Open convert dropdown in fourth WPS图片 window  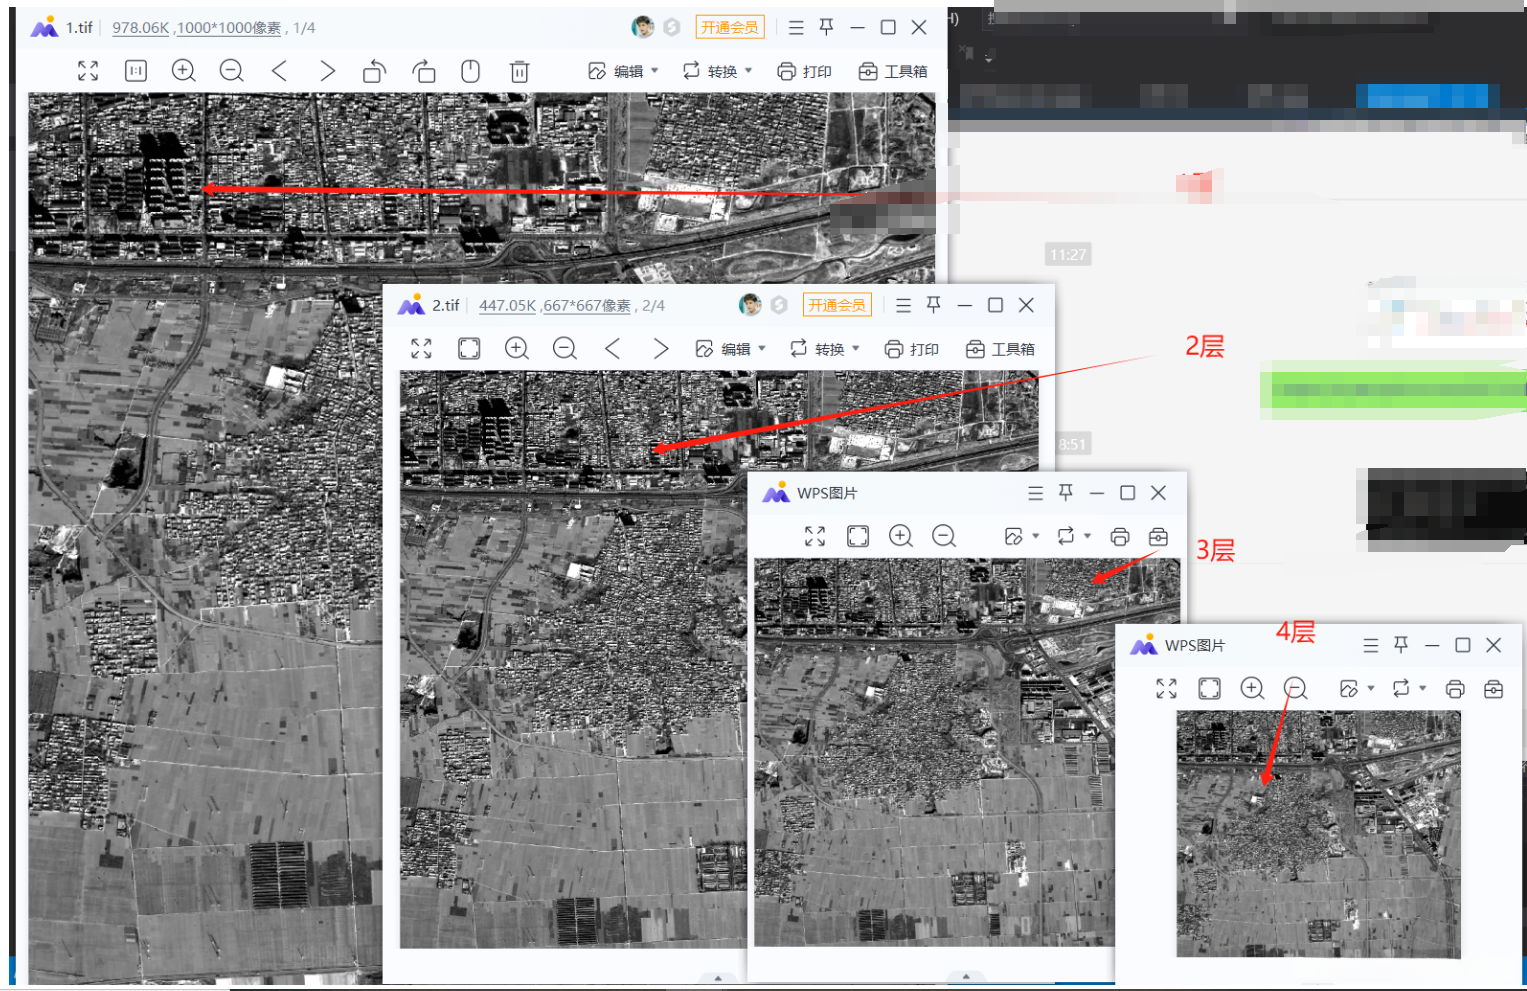tap(1409, 688)
